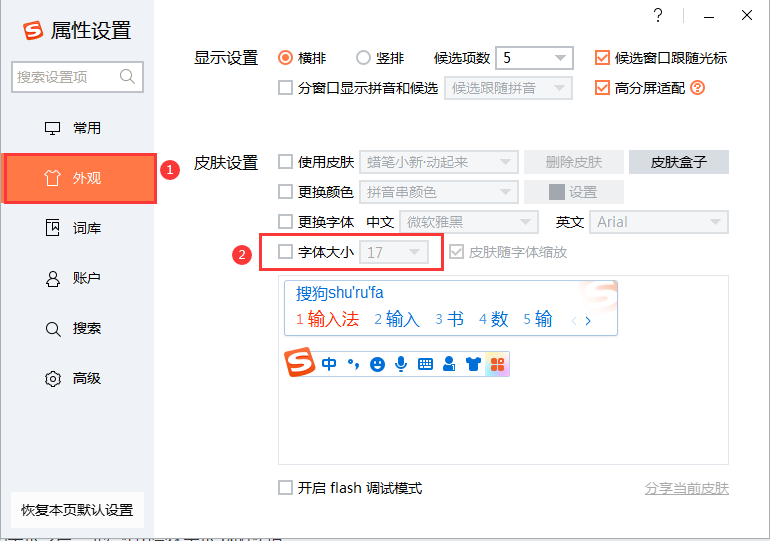Click the 删除皮肤 button
The width and height of the screenshot is (770, 541).
(x=574, y=162)
